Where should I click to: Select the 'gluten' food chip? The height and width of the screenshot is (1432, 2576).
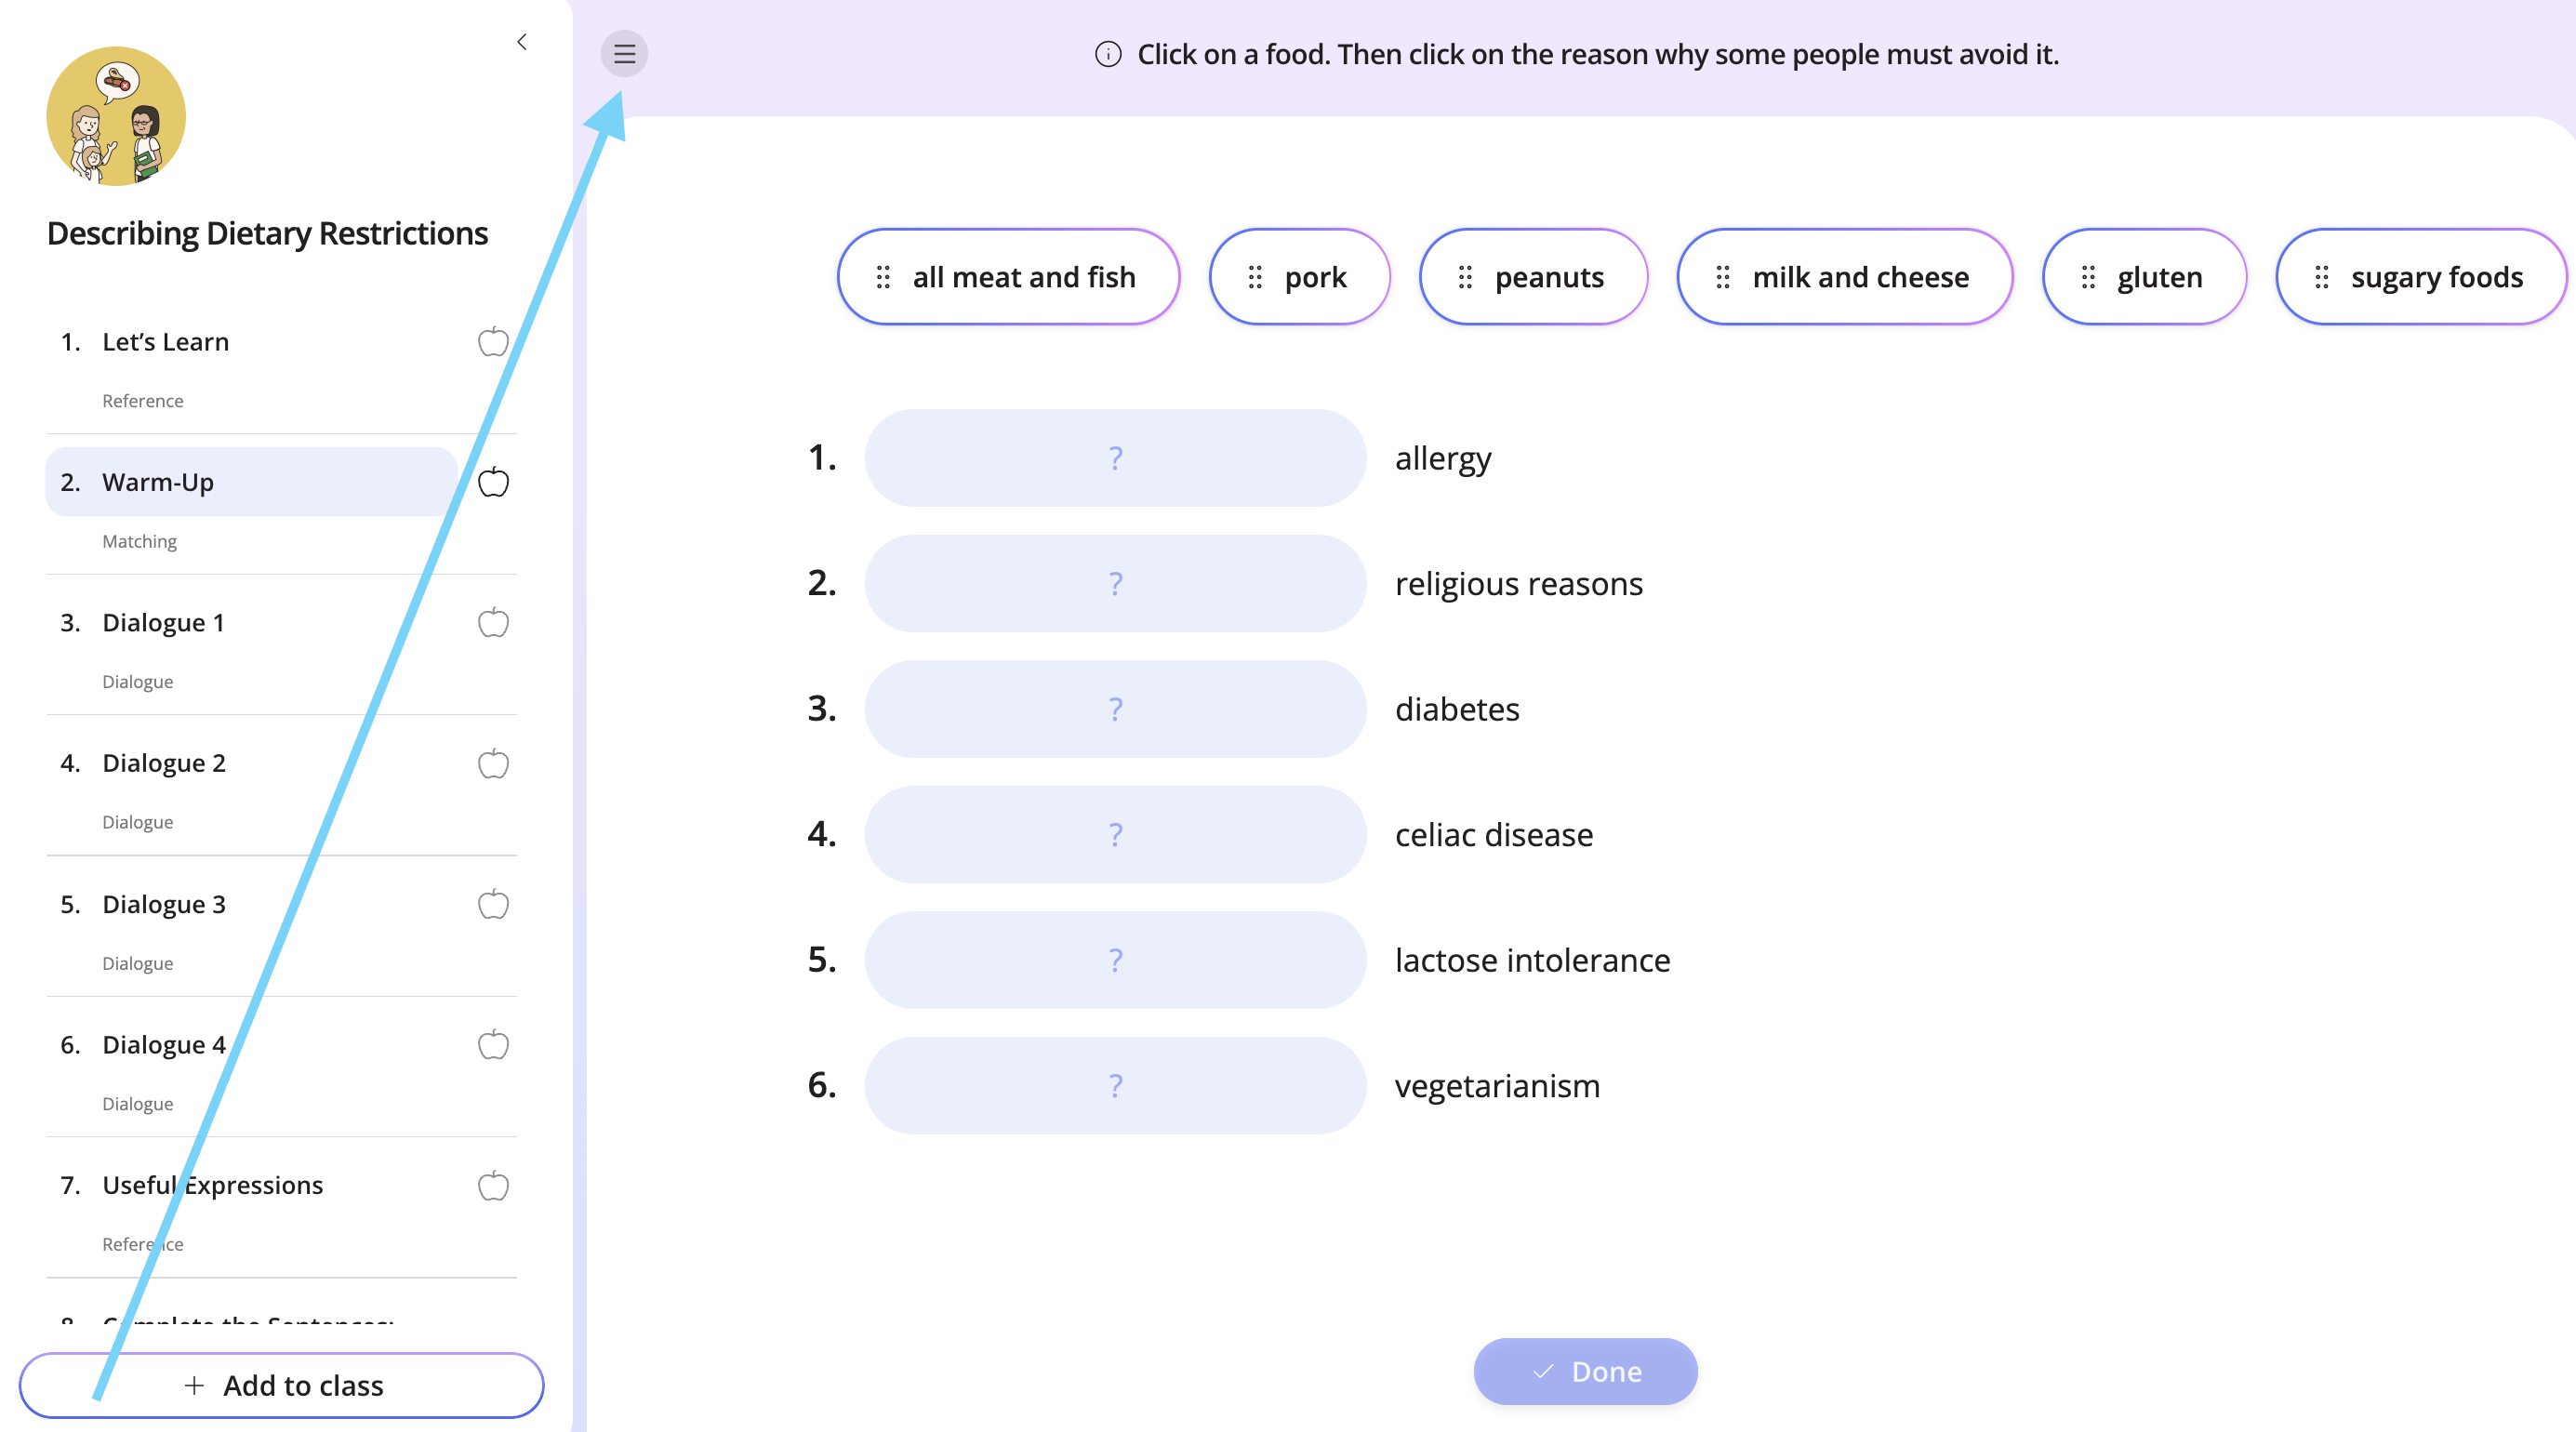pyautogui.click(x=2144, y=277)
